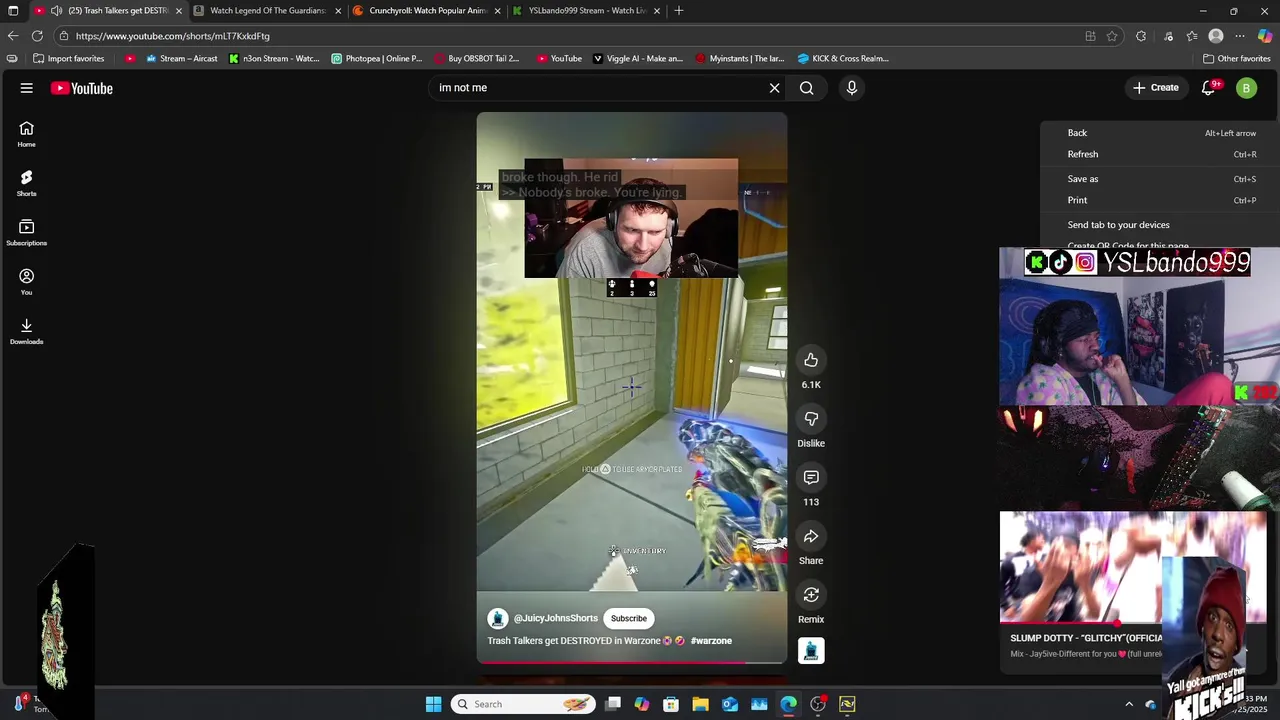Add this page to favorites star
Viewport: 1280px width, 720px height.
coord(1112,36)
